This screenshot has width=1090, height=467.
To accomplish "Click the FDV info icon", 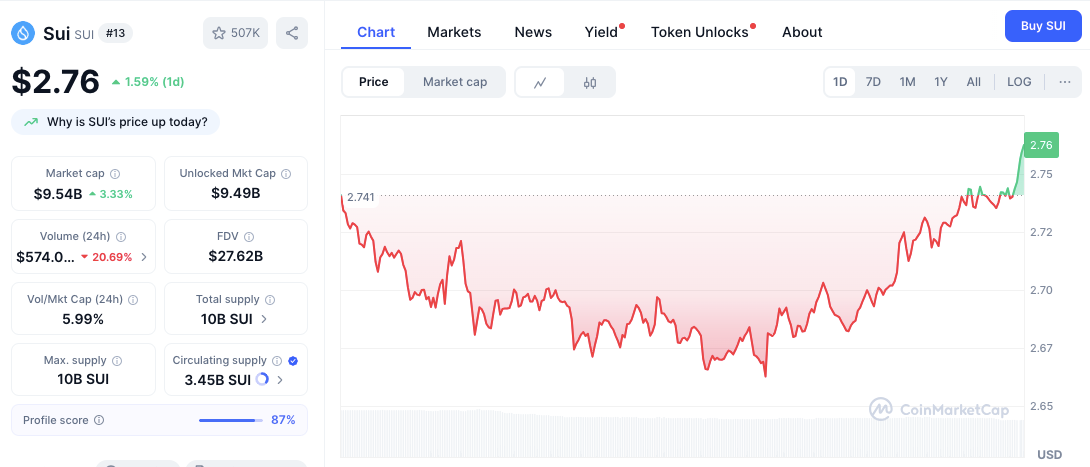I will pyautogui.click(x=249, y=237).
